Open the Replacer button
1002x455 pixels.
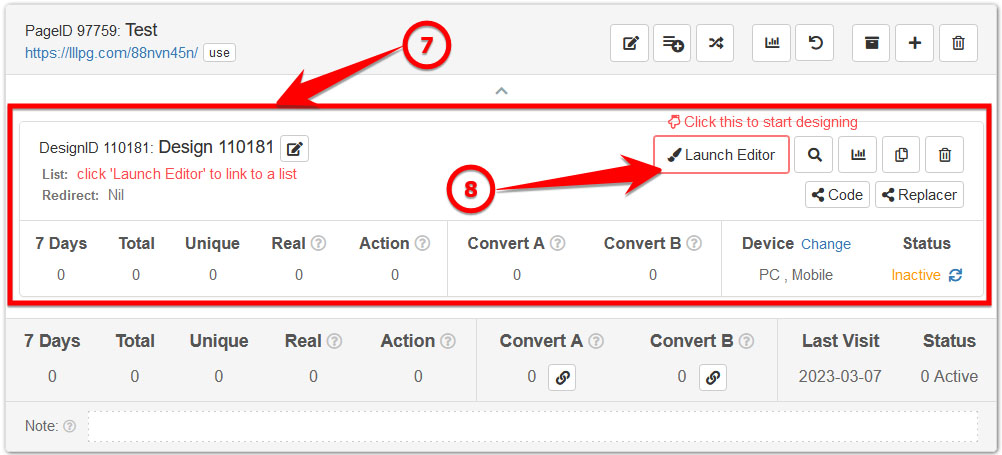919,195
